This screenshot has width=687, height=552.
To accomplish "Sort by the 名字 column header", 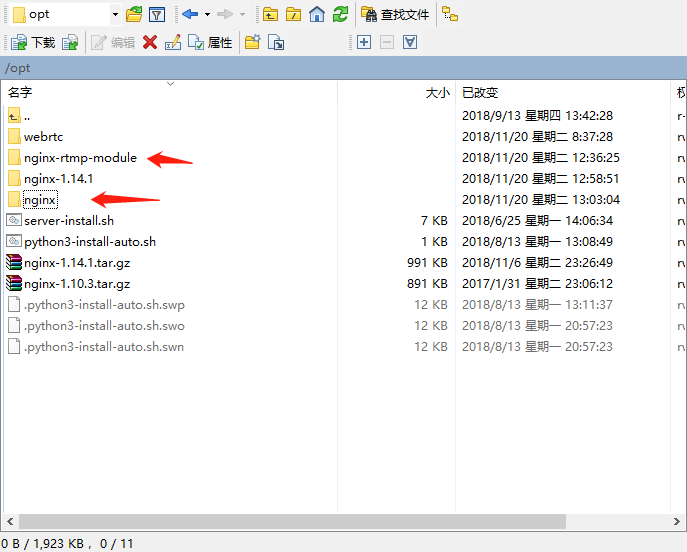I will tap(170, 92).
